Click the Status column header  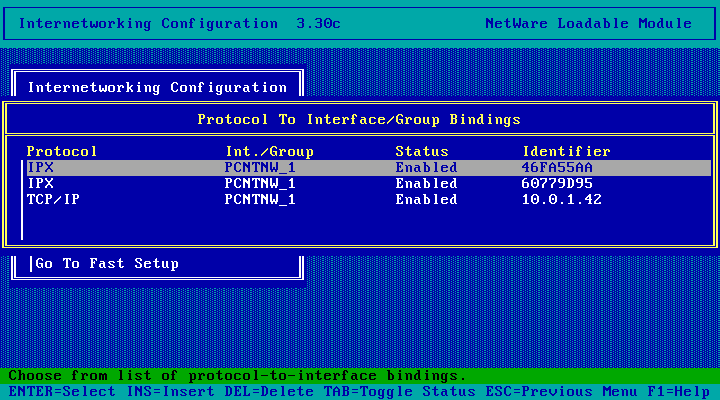point(422,152)
